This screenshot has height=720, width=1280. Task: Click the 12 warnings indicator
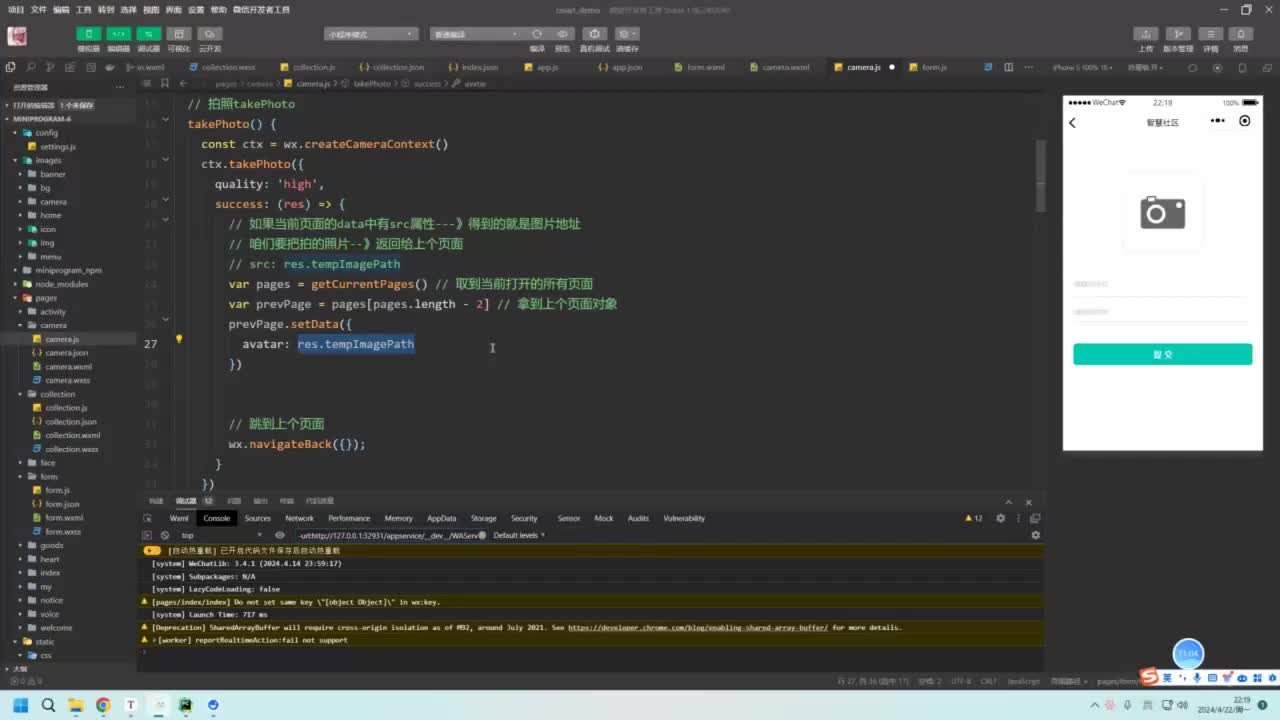974,518
